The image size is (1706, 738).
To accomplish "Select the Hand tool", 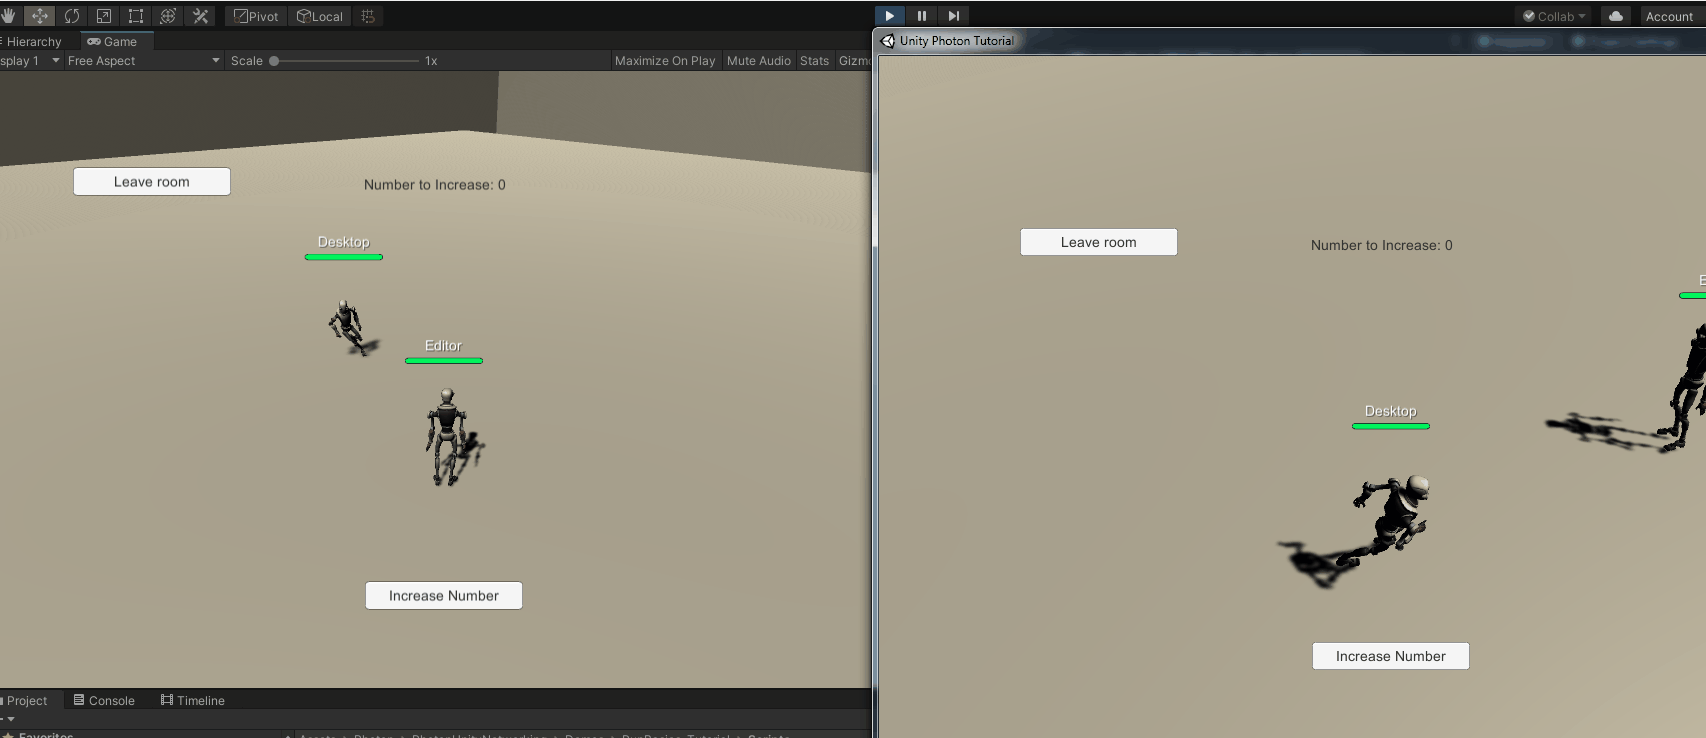I will tap(8, 16).
